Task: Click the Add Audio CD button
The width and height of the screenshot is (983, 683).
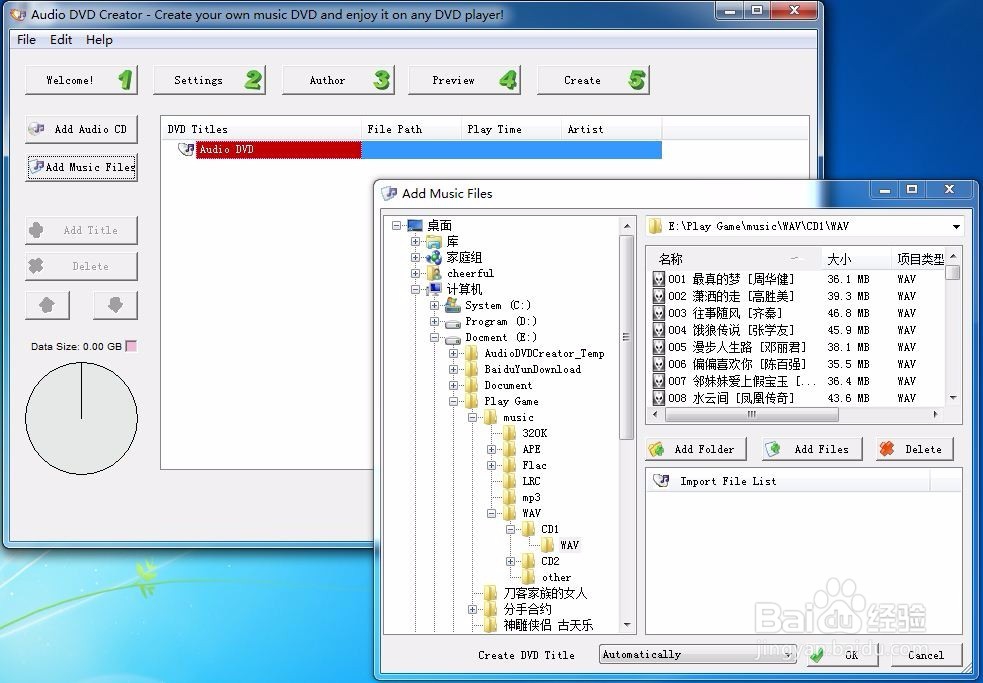Action: click(x=81, y=129)
